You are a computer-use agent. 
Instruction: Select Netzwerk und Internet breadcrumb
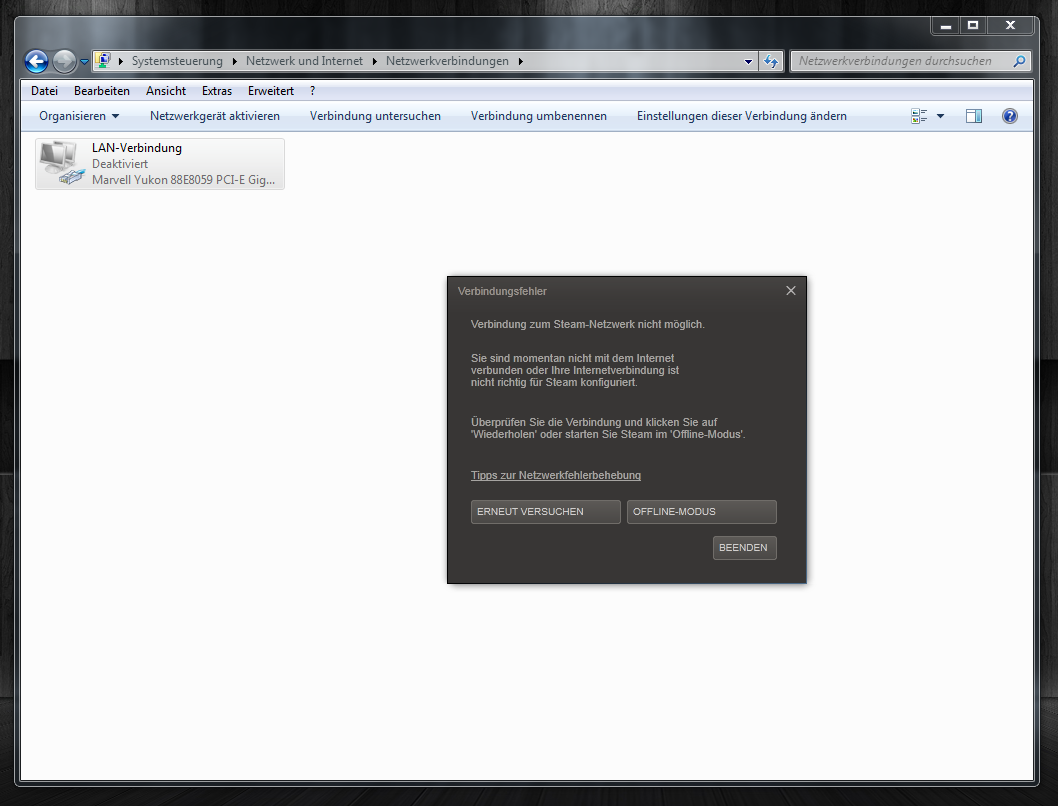304,61
